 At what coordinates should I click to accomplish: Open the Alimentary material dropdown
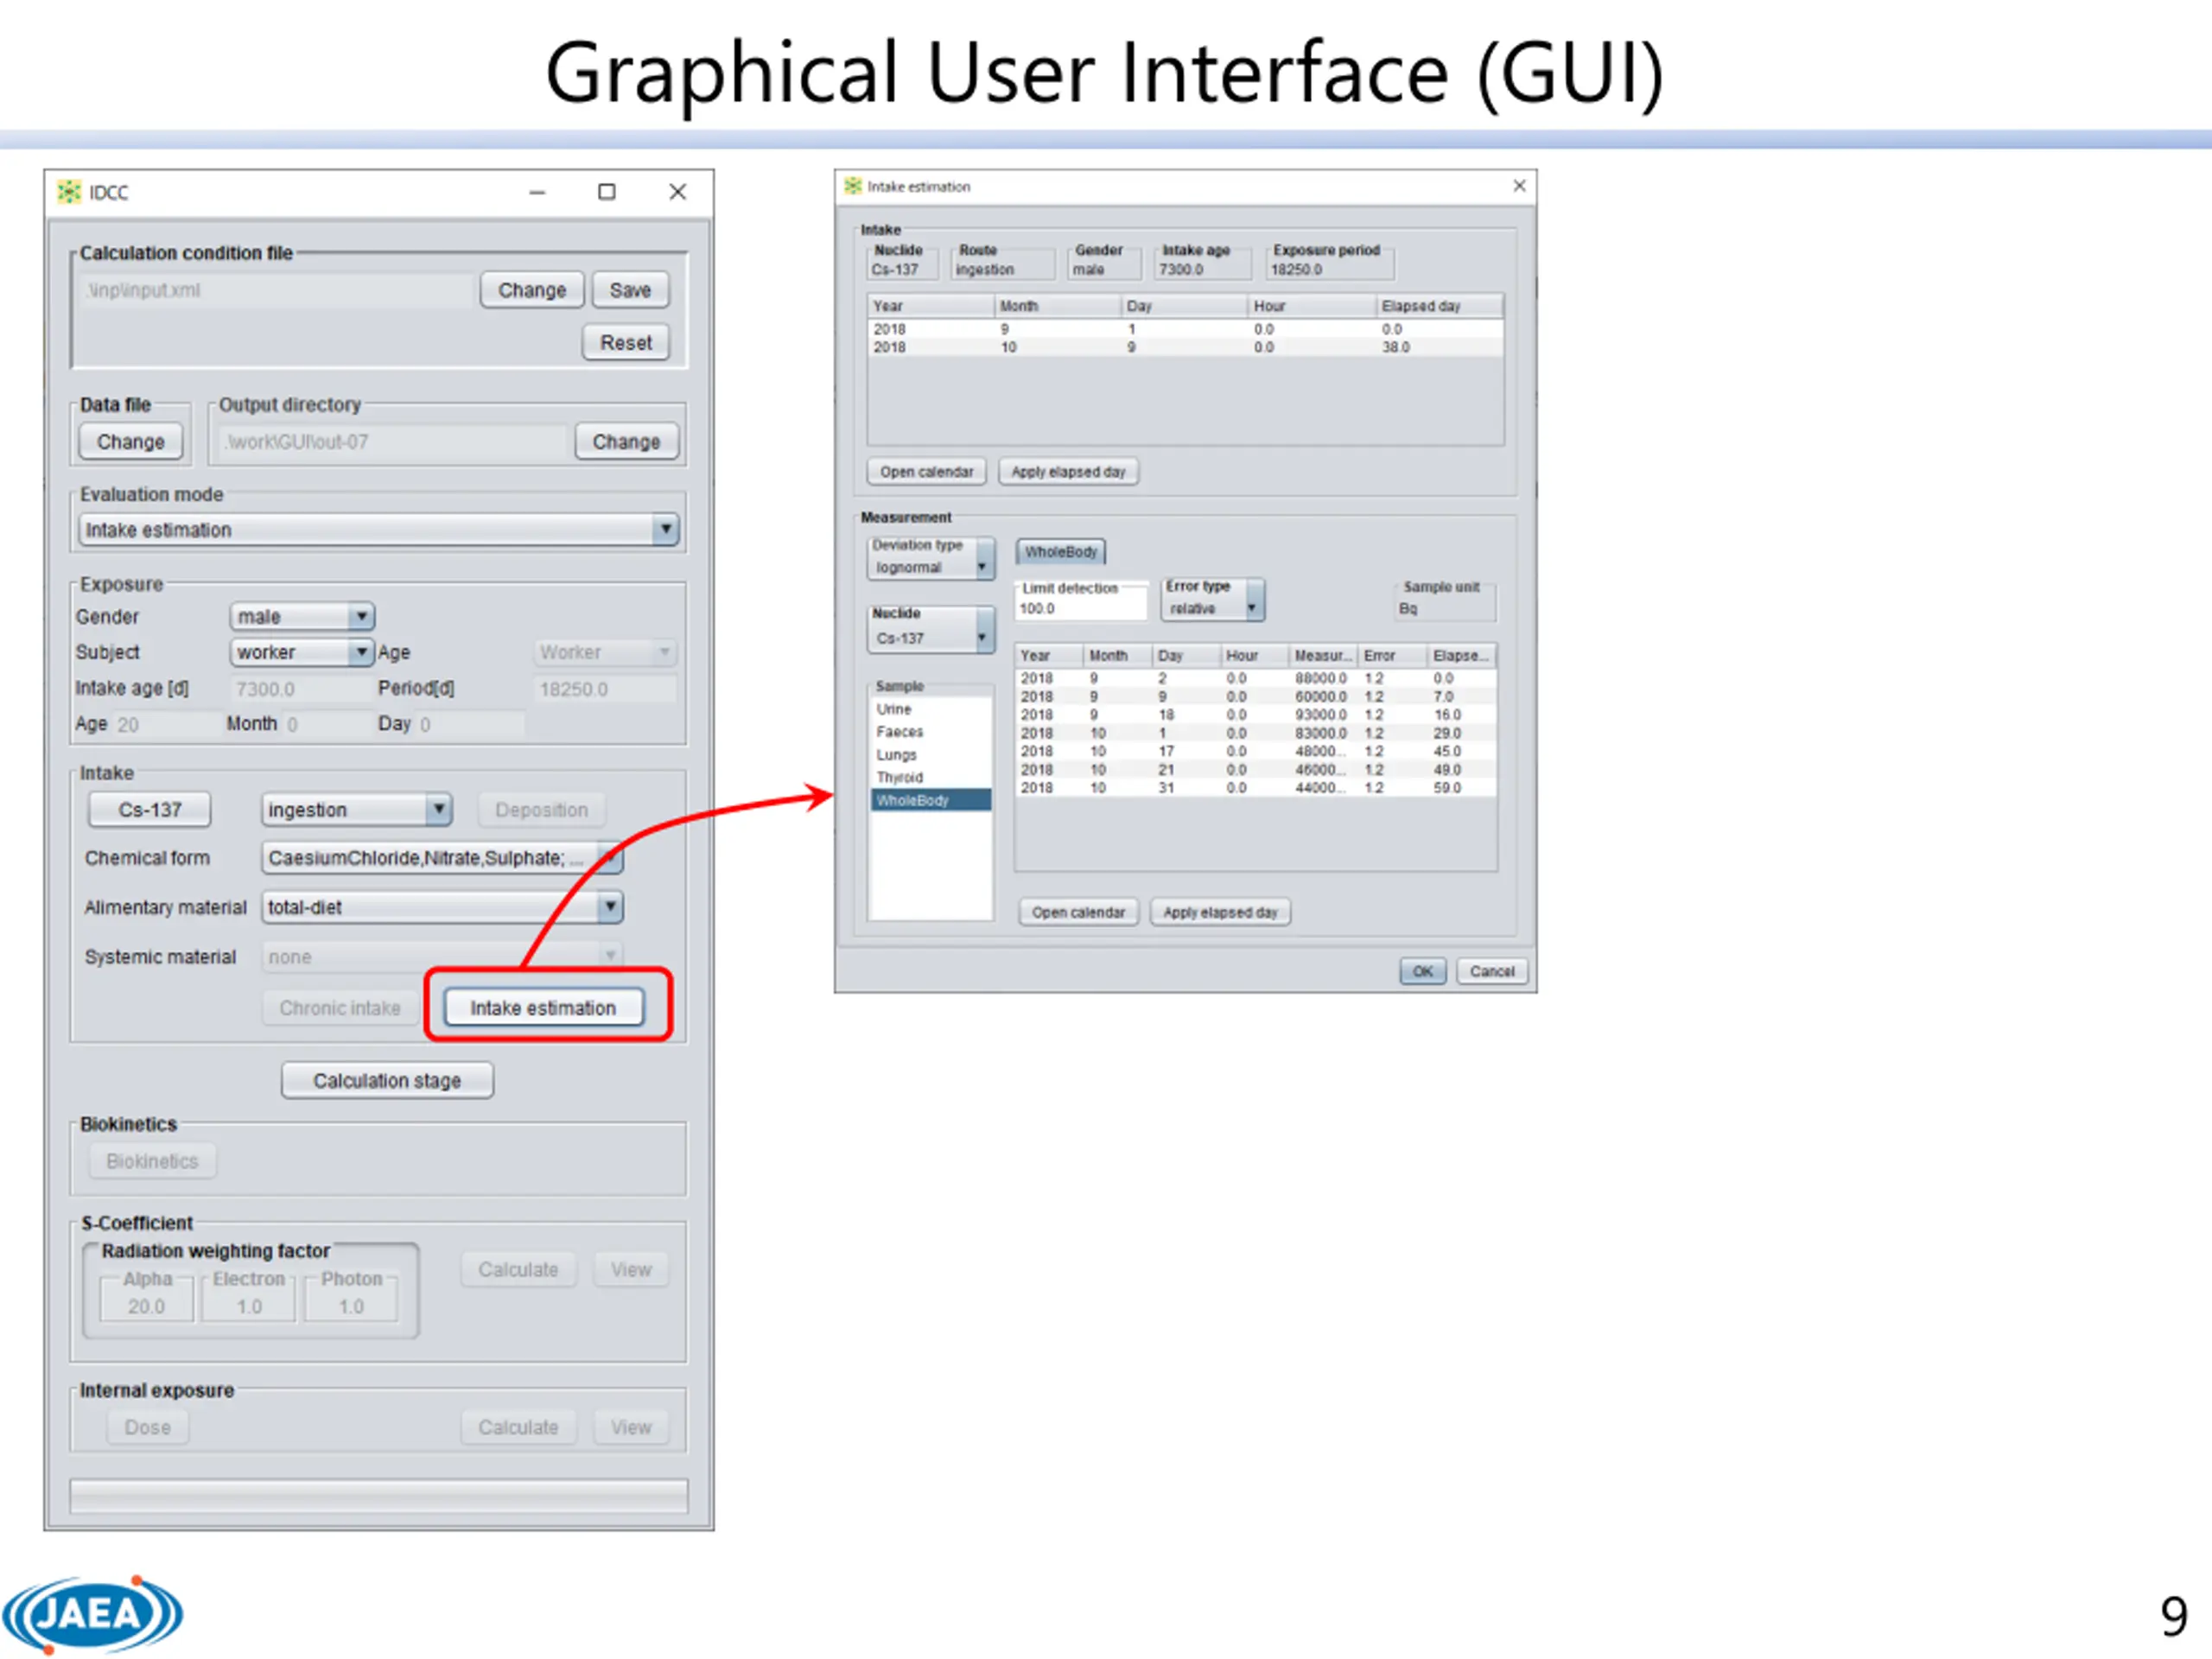(442, 907)
